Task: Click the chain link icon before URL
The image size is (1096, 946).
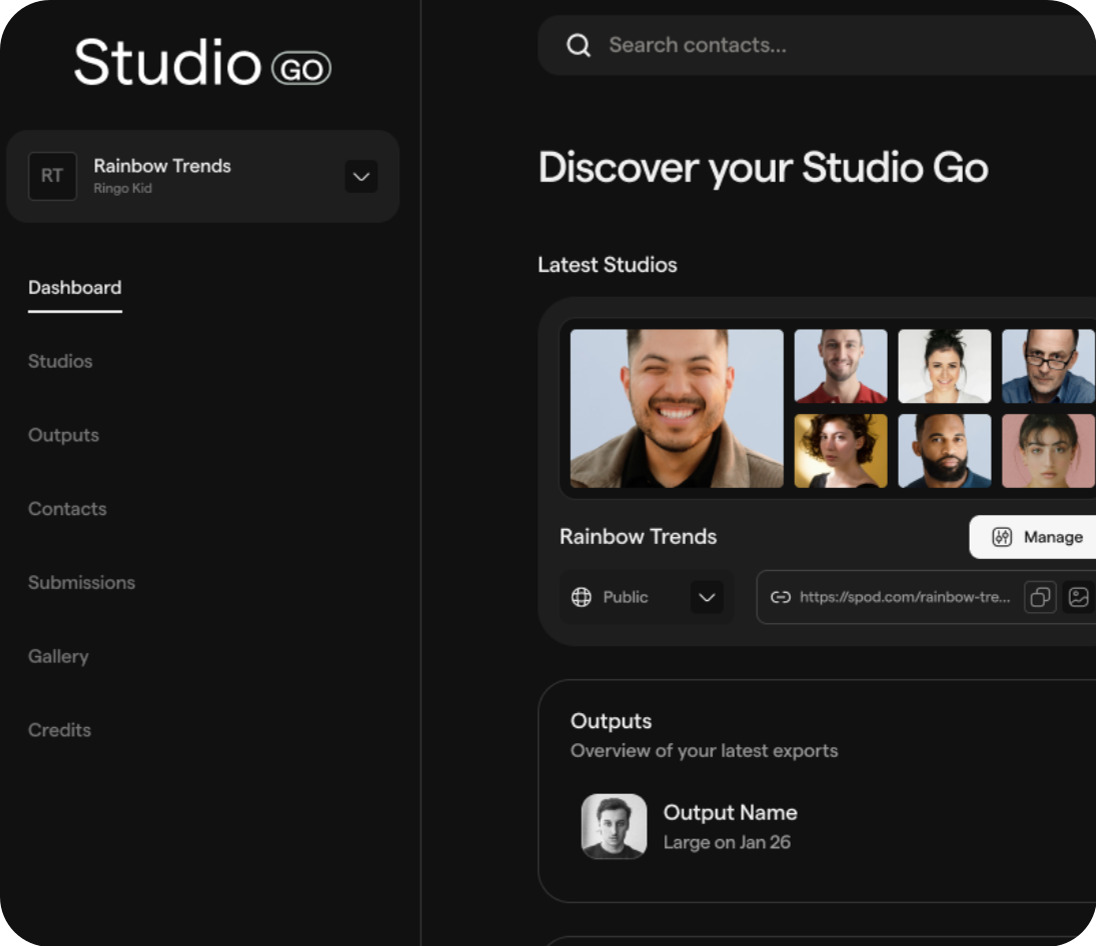Action: 780,597
